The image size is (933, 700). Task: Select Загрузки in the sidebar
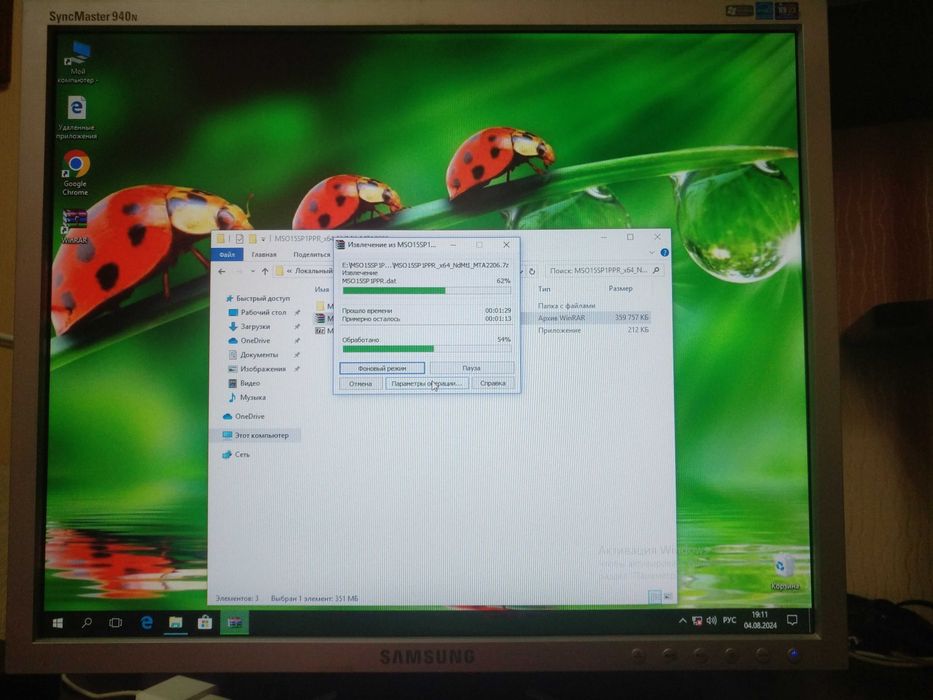[x=250, y=326]
